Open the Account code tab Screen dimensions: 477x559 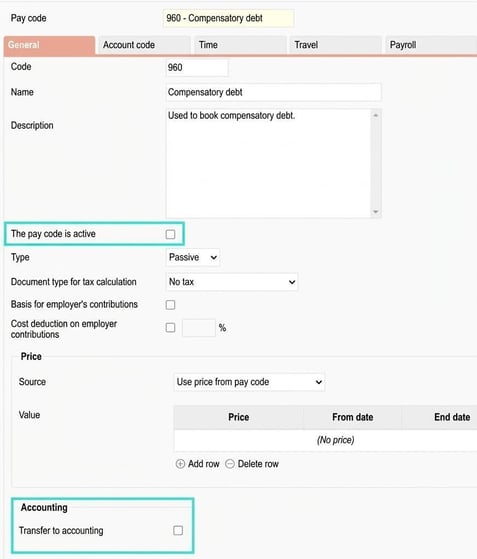coord(144,45)
